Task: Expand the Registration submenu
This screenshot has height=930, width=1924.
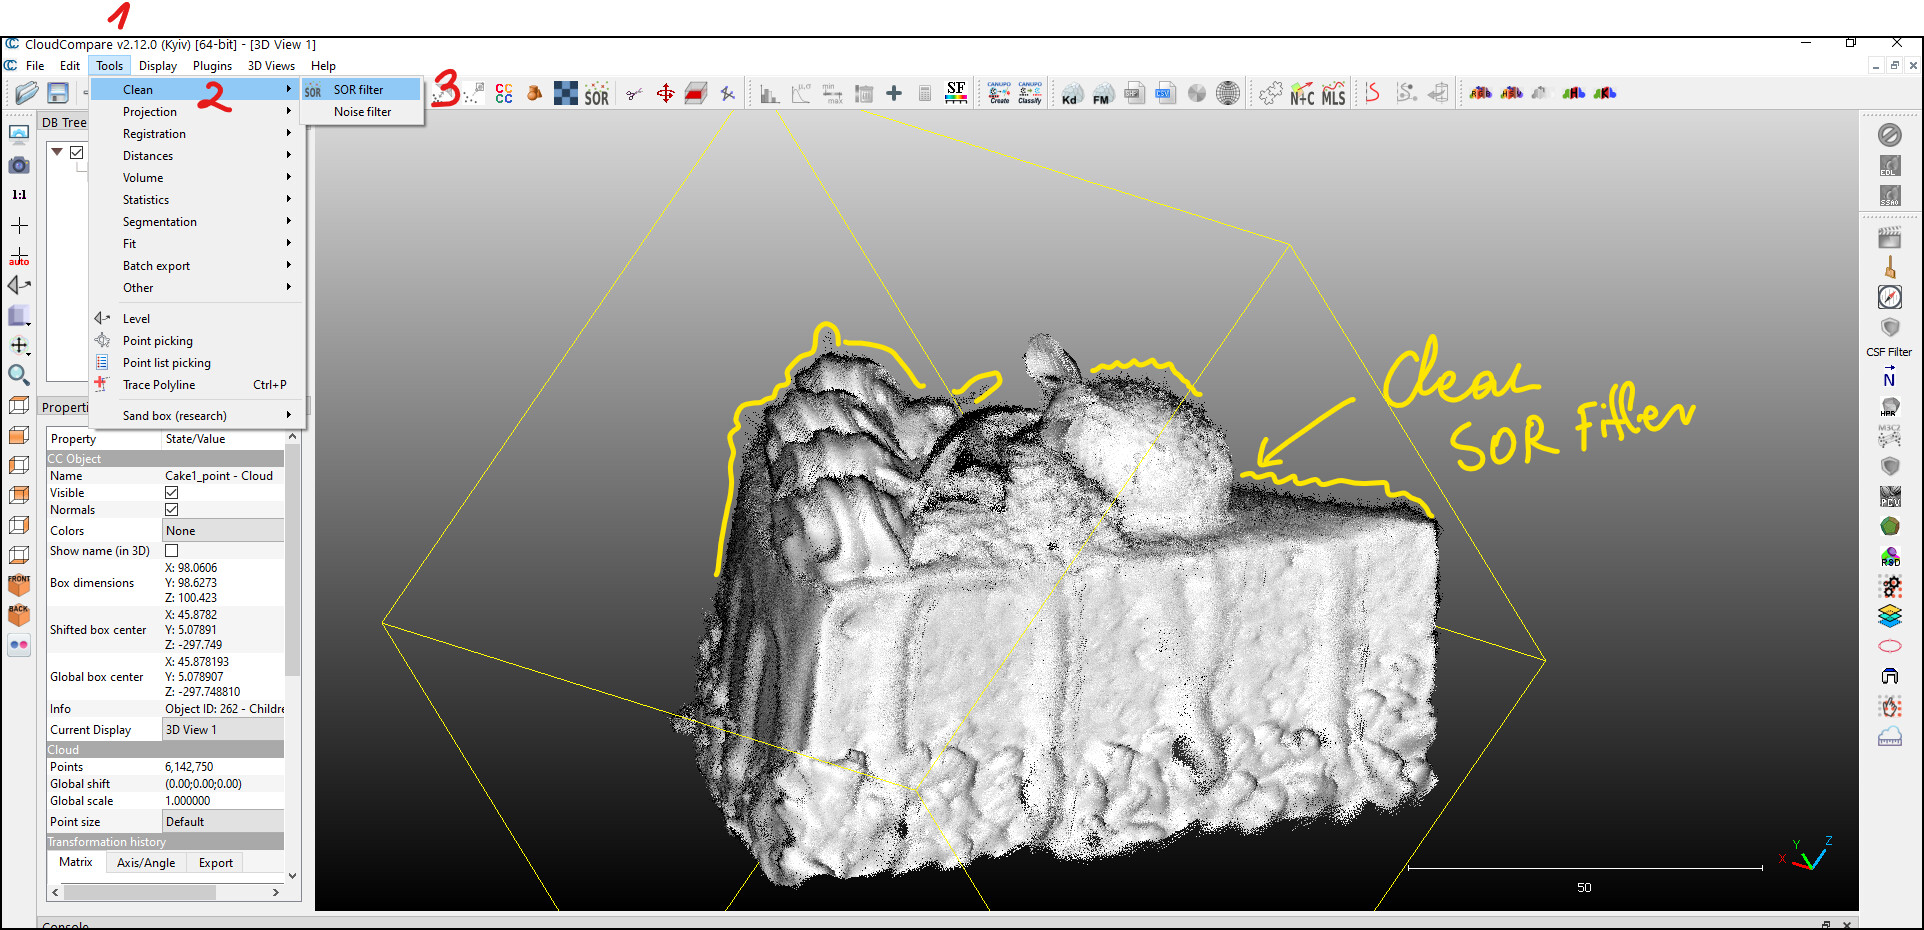Action: (x=197, y=134)
